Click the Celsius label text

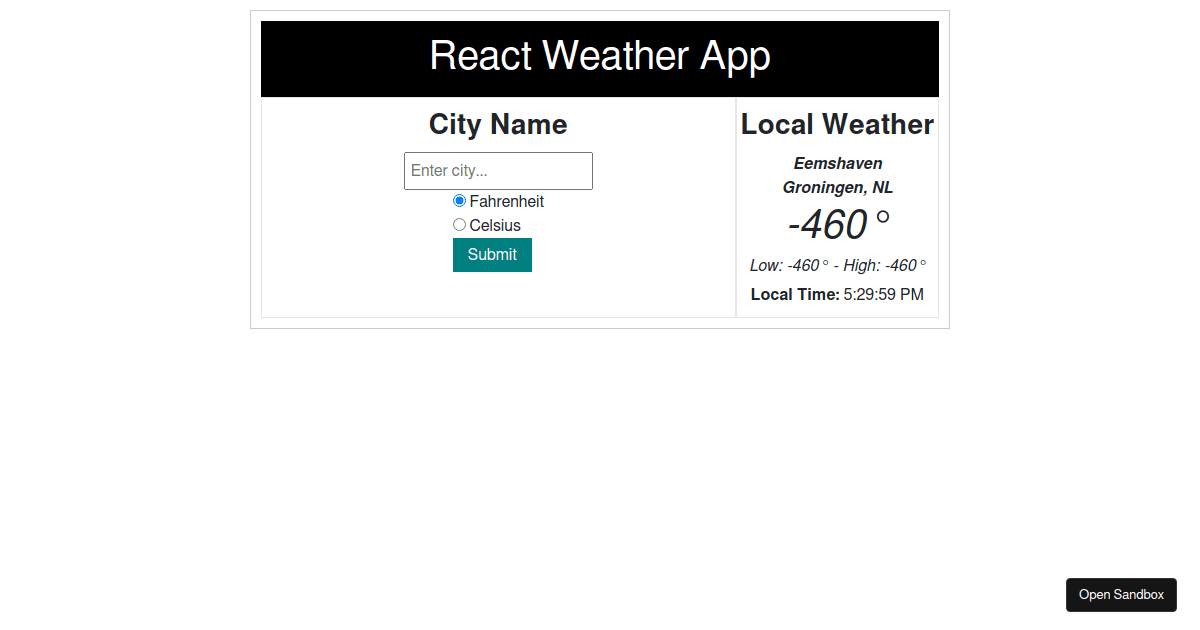tap(494, 225)
